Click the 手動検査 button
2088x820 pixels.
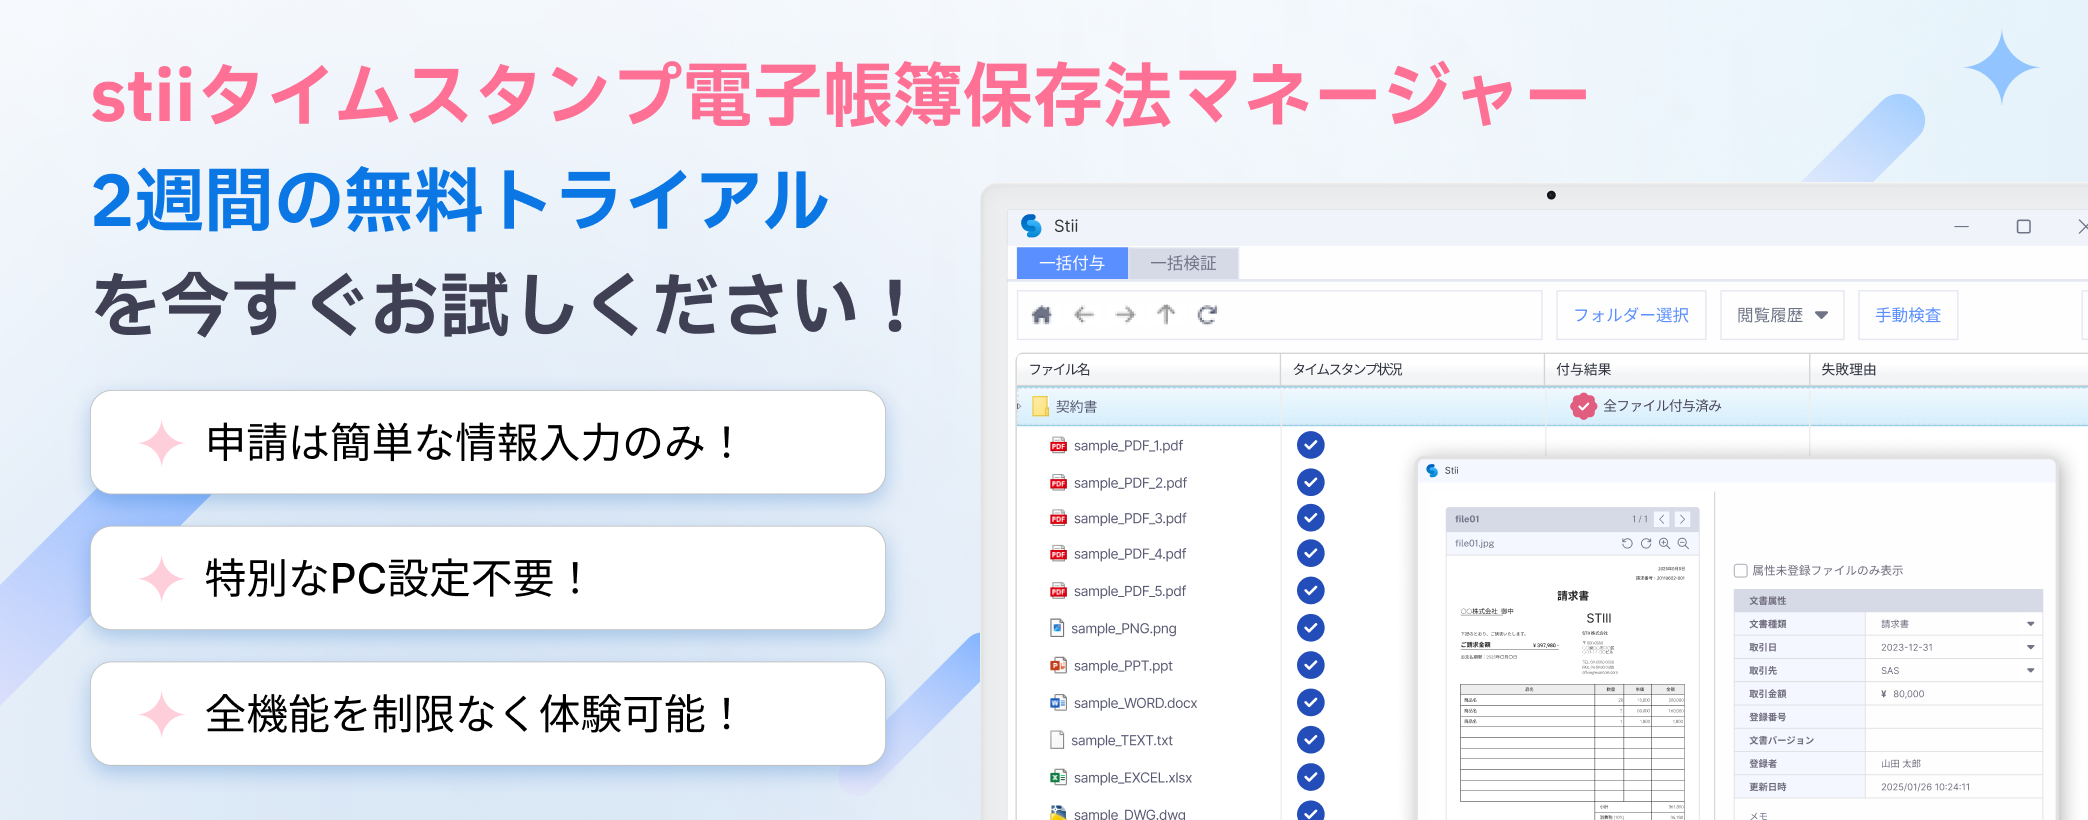[x=1908, y=315]
